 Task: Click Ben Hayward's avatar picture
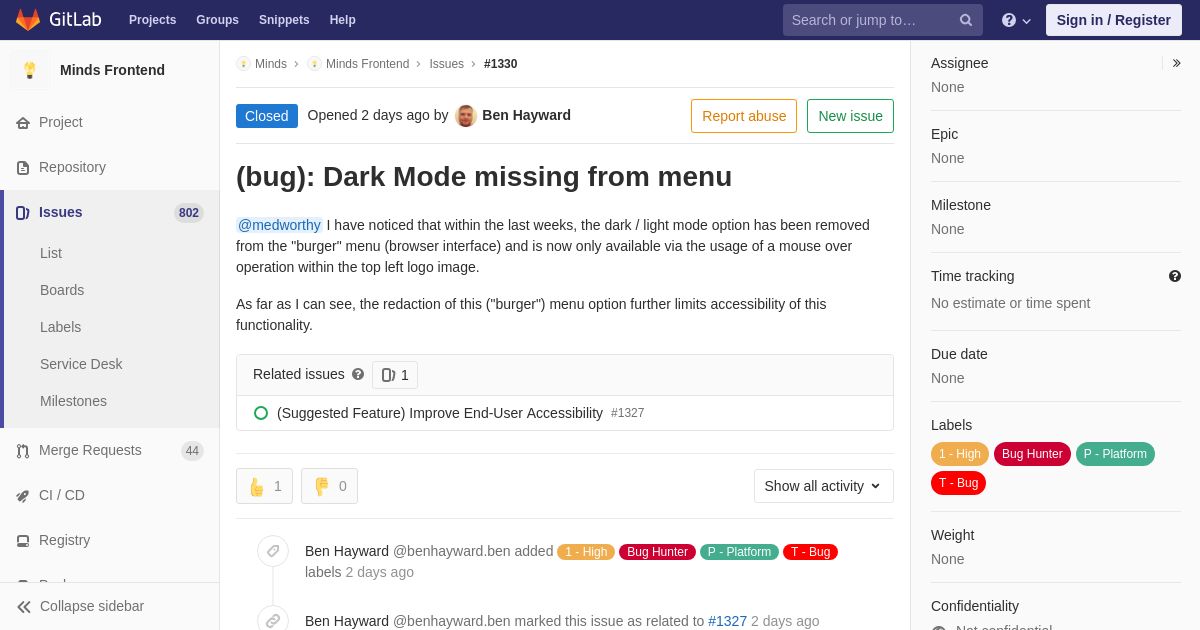click(466, 116)
